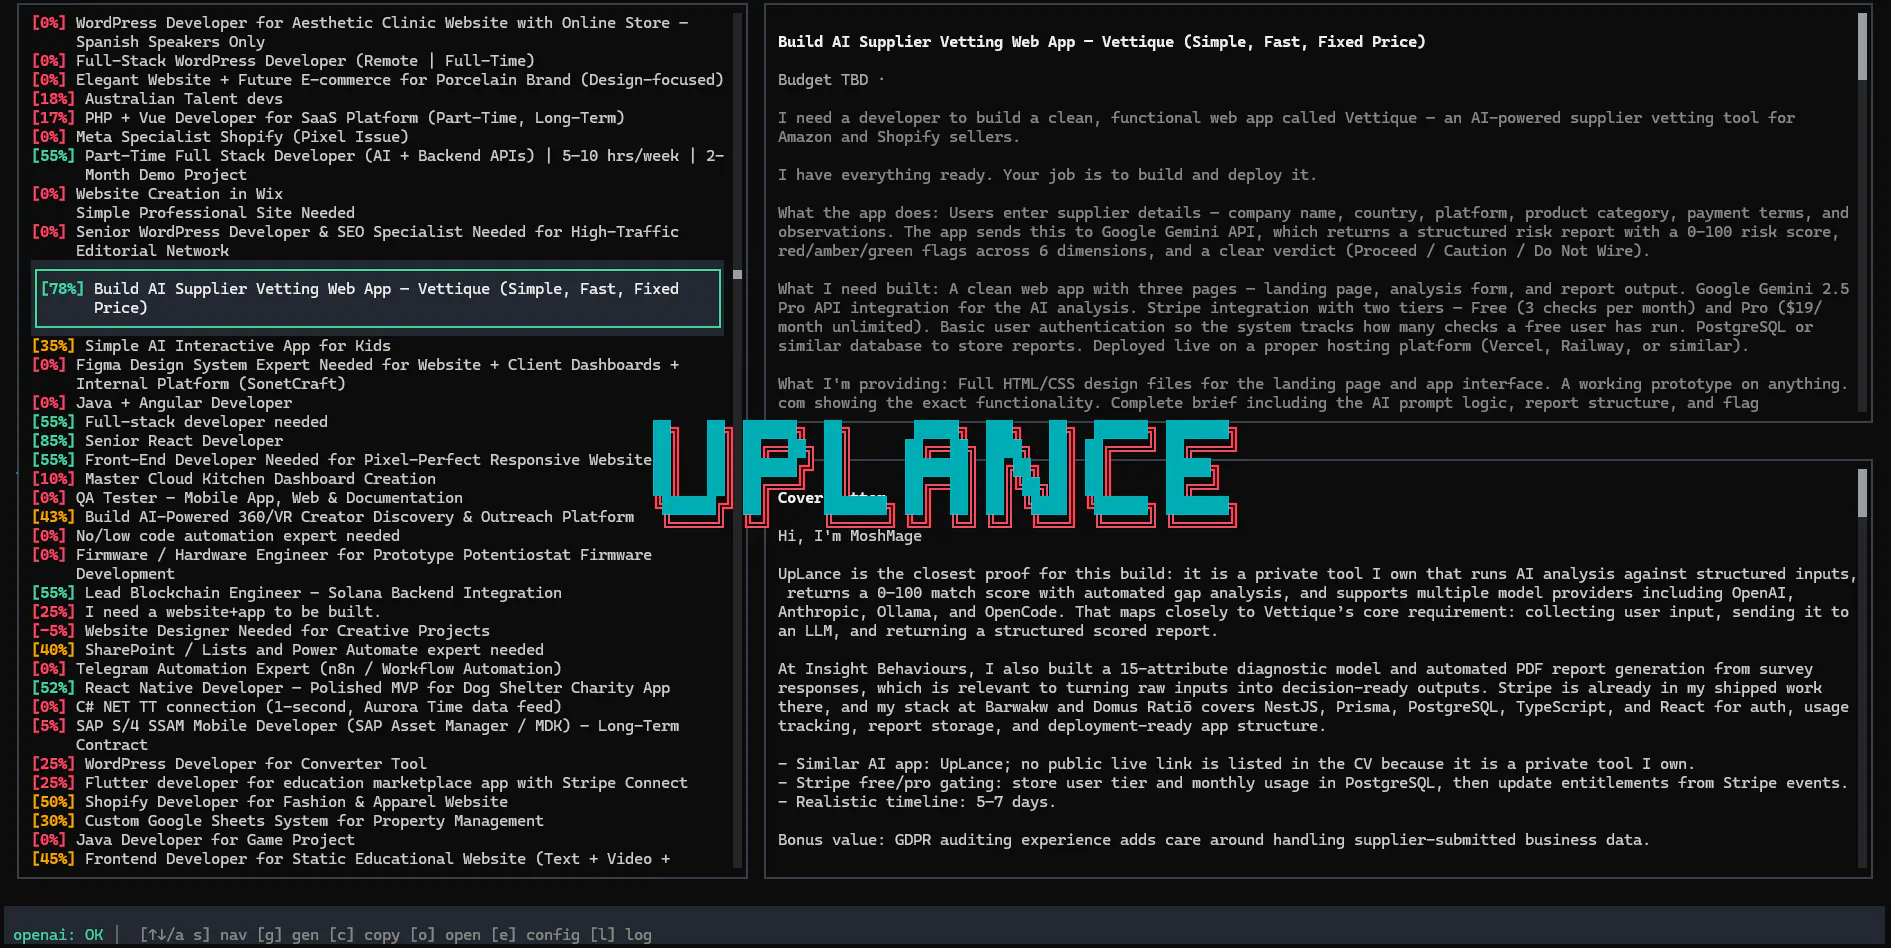1891x948 pixels.
Task: Choose the Lead Blockchain Engineer – Solana job
Action: [x=378, y=593]
